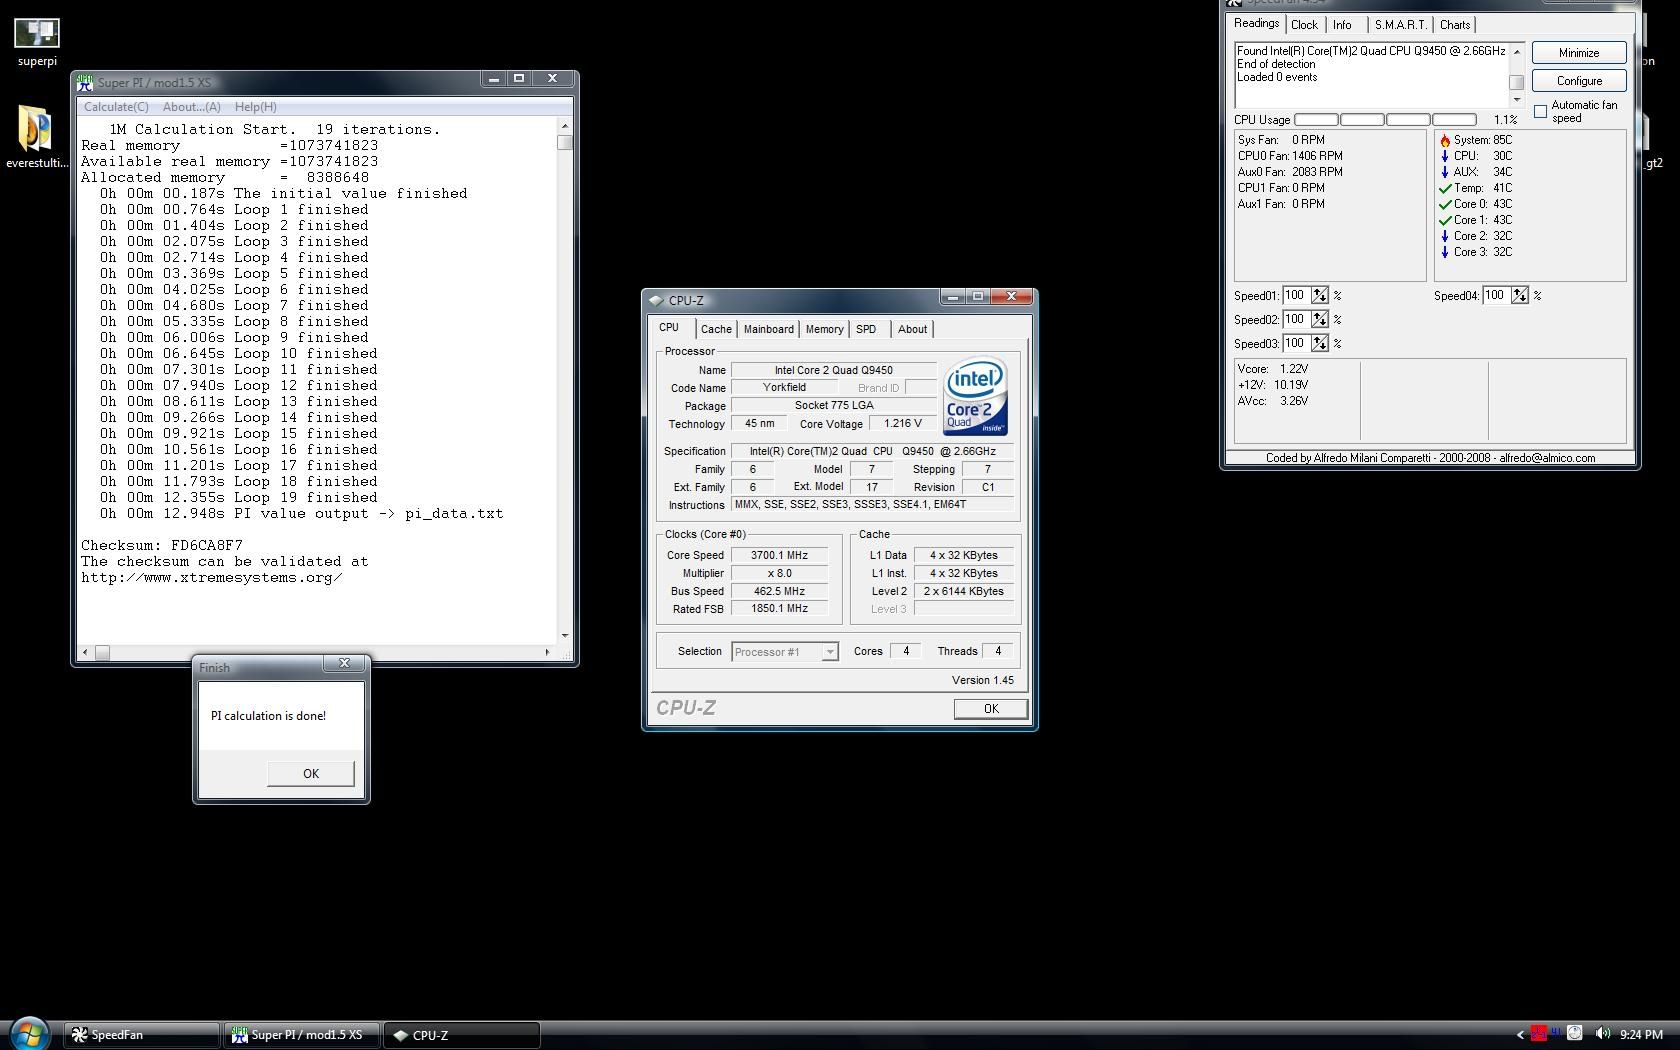The width and height of the screenshot is (1680, 1050).
Task: Click the Core 0 checkmark icon
Action: 1445,204
